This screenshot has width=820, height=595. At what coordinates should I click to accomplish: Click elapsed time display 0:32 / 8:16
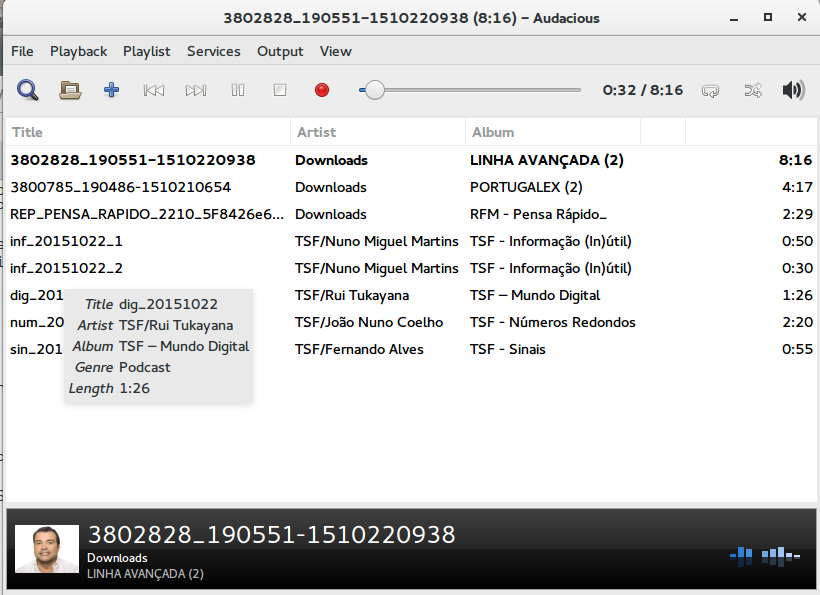pos(643,90)
